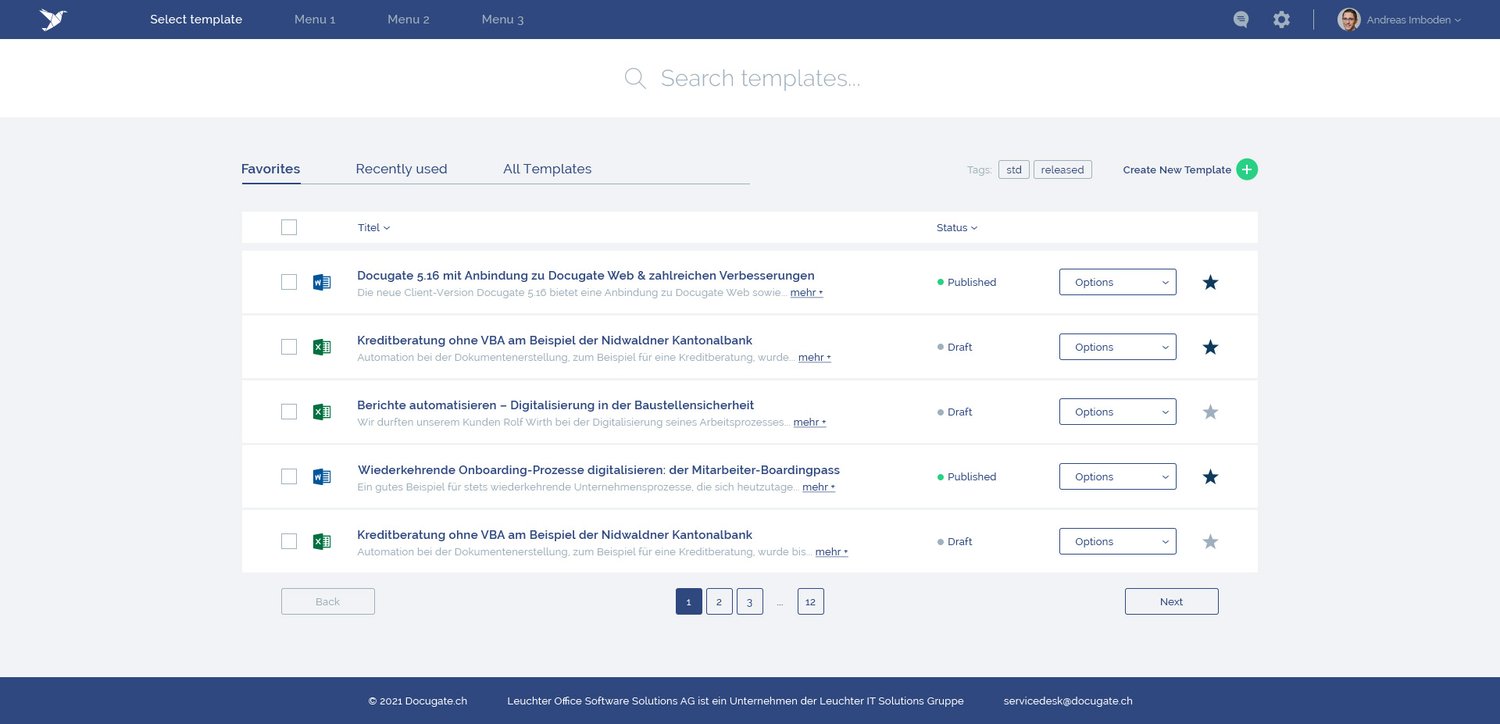Open the settings gear icon
1500x724 pixels.
(1281, 19)
